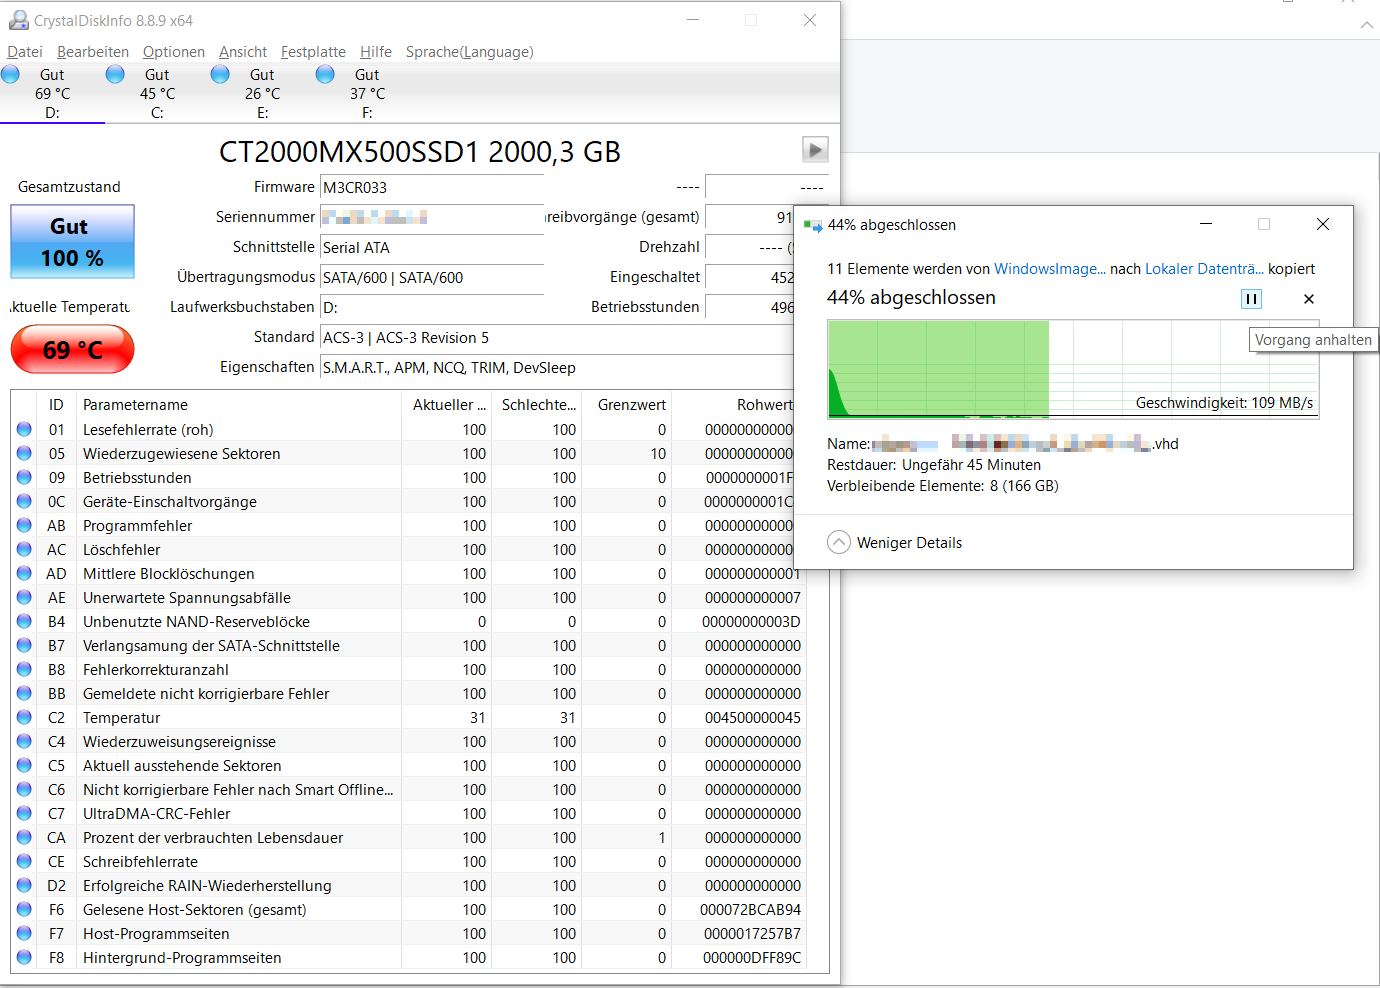1380x988 pixels.
Task: Click status icon of Programmfehler row
Action: [24, 525]
